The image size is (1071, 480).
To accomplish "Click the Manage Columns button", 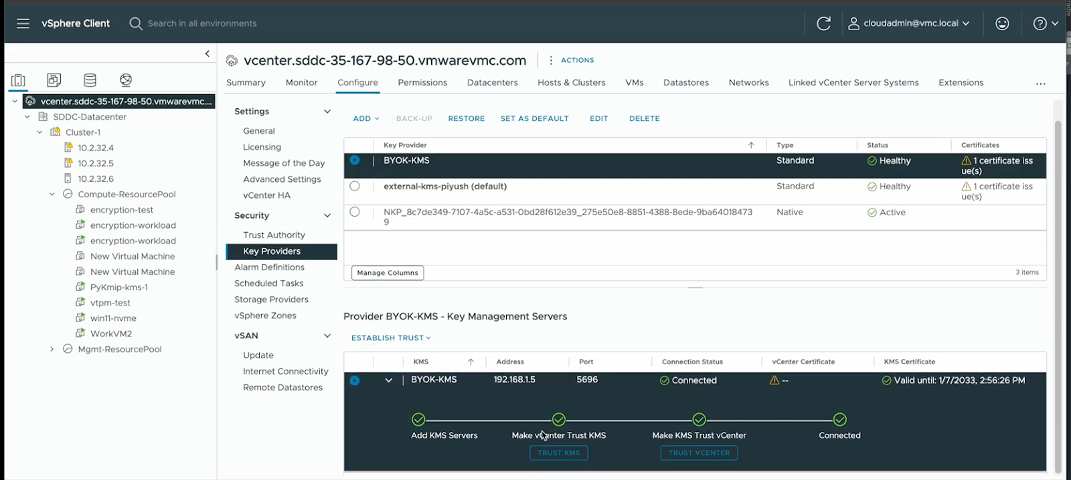I will point(387,273).
